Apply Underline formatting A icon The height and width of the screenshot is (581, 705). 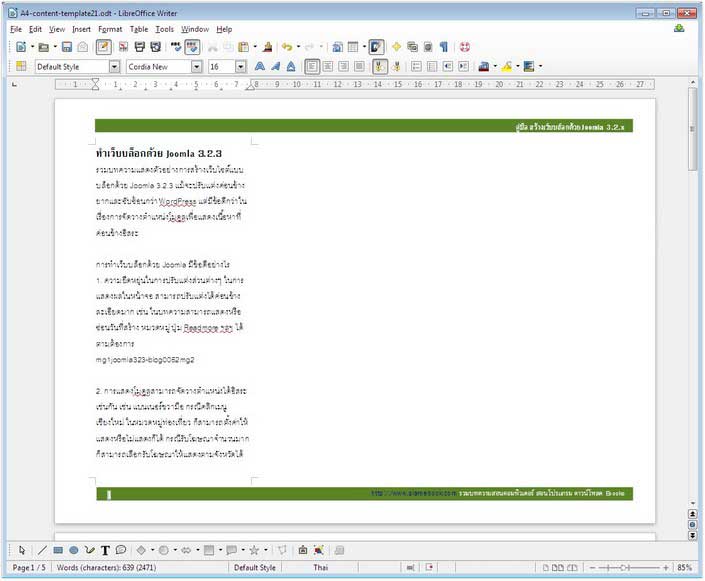coord(291,67)
